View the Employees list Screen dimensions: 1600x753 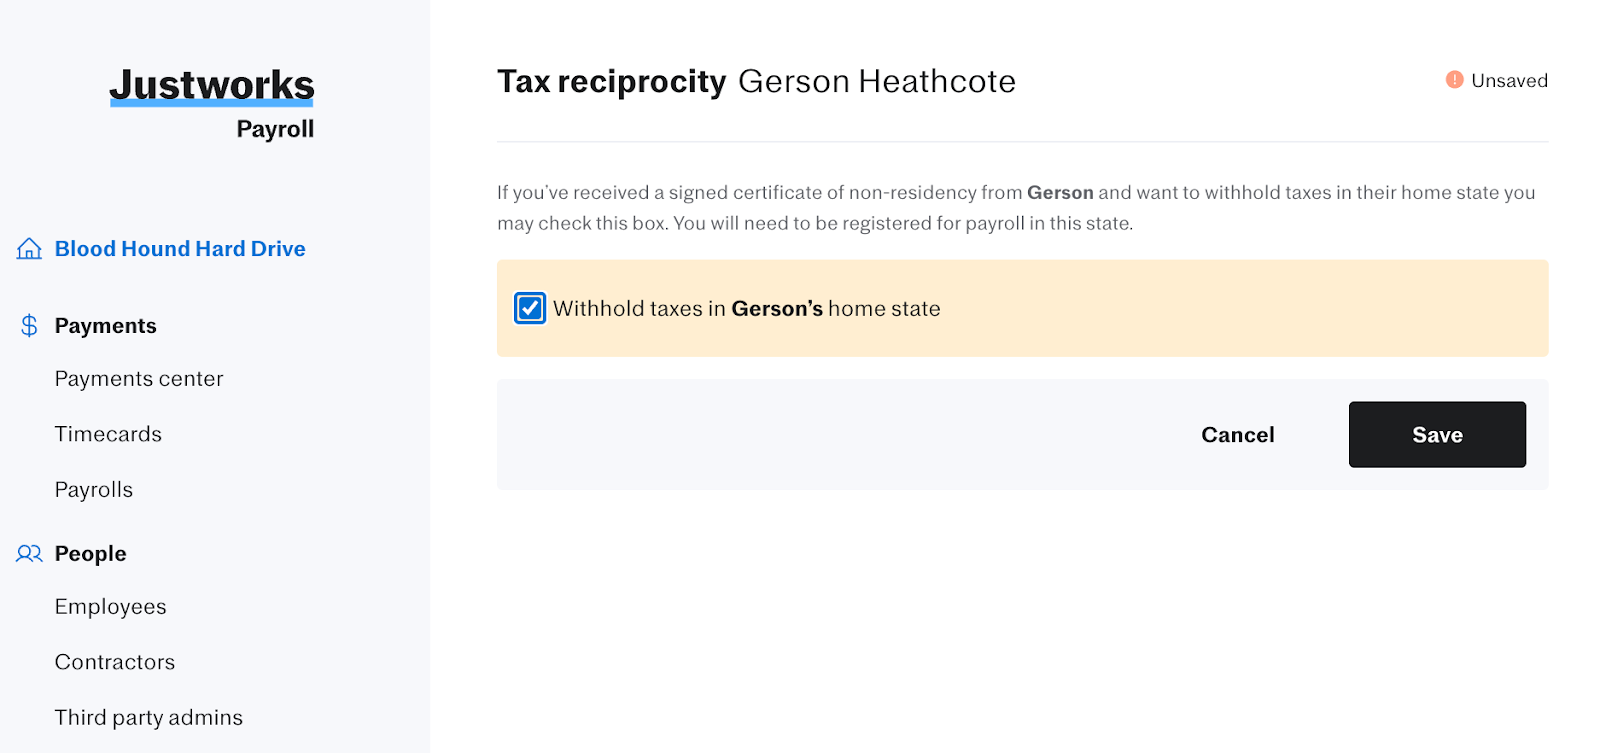point(110,606)
